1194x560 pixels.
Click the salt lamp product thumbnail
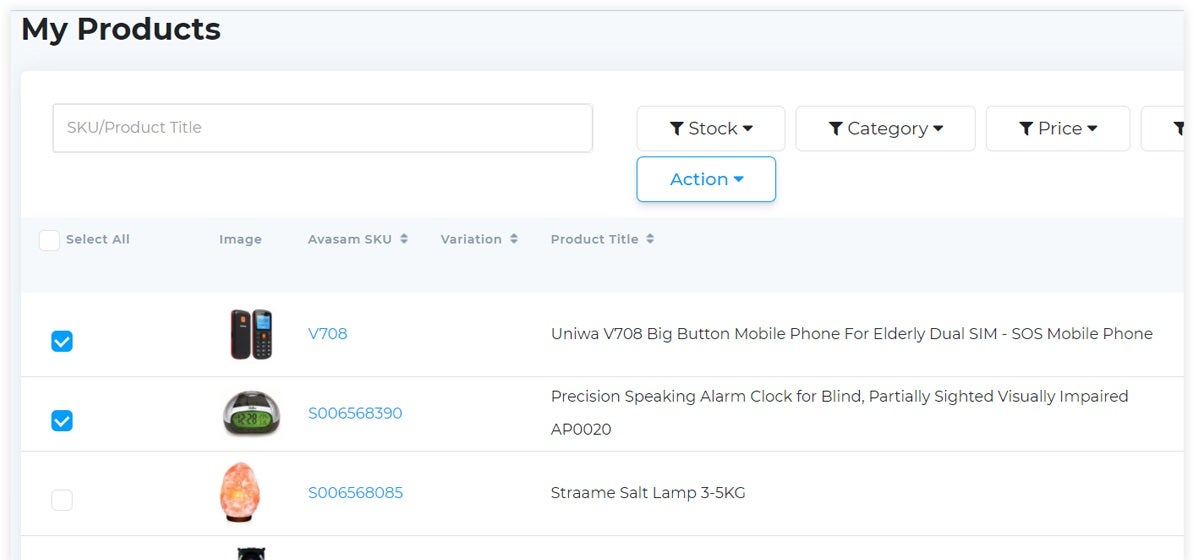coord(240,492)
